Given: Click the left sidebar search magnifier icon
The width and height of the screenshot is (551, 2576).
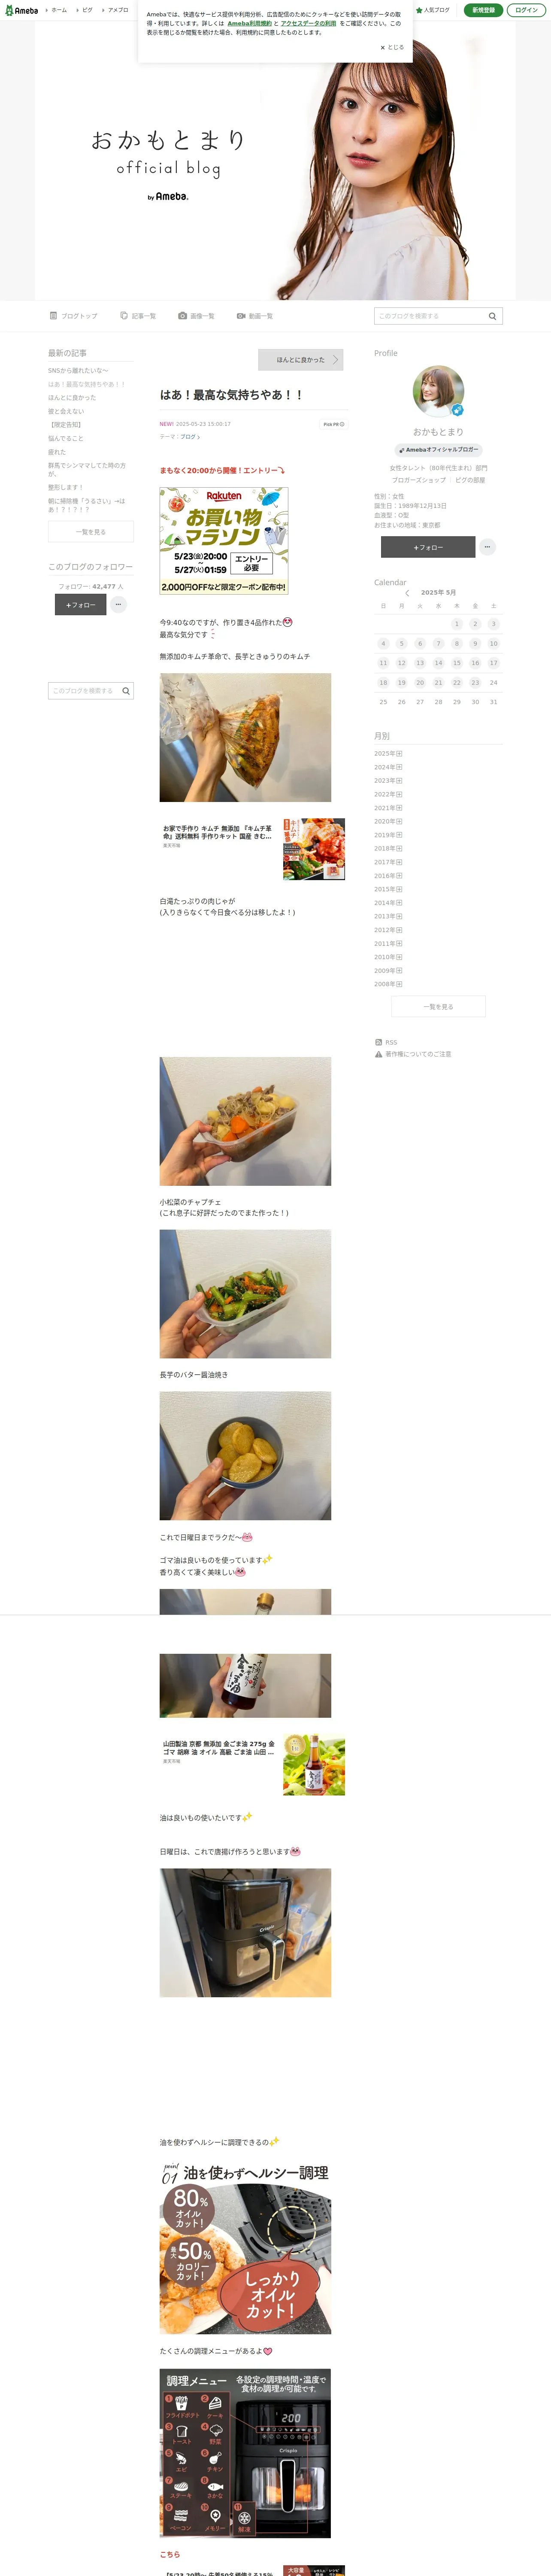Looking at the screenshot, I should point(126,691).
